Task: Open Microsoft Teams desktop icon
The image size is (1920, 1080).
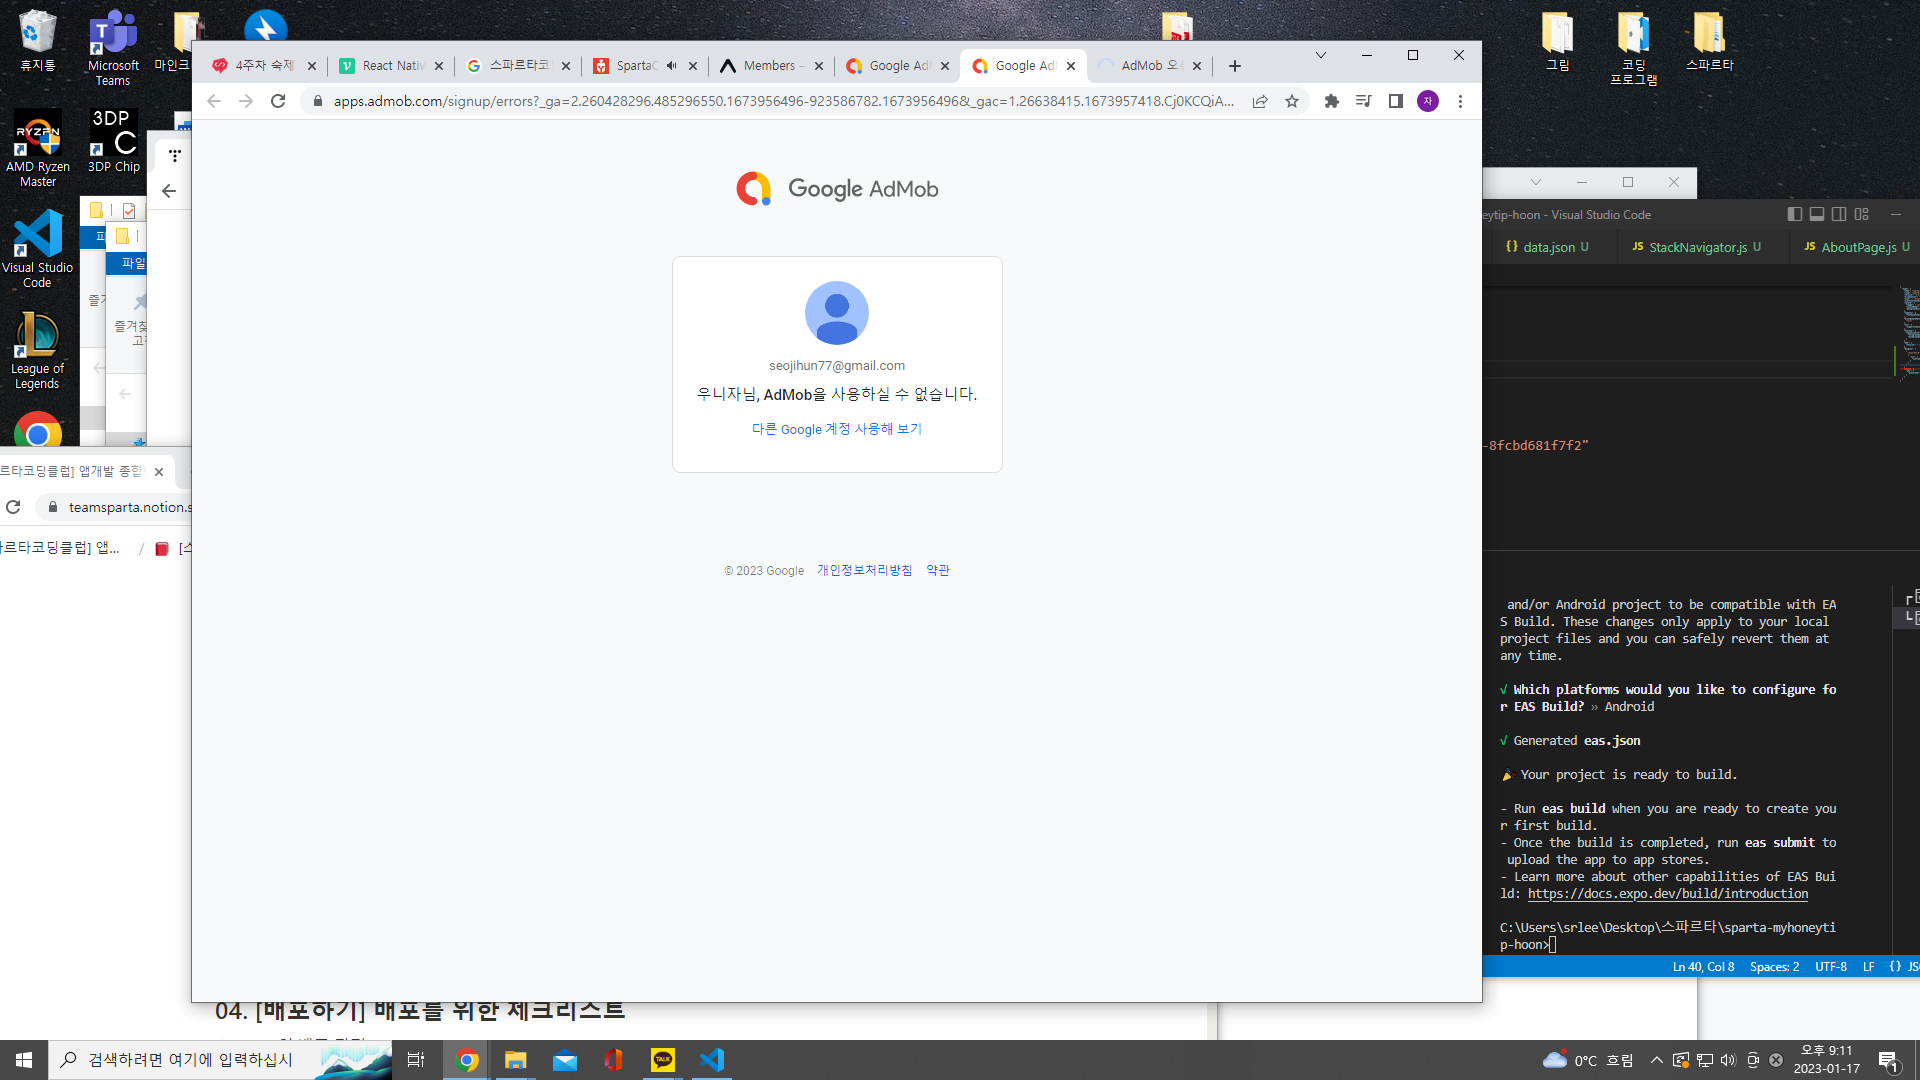Action: click(113, 47)
